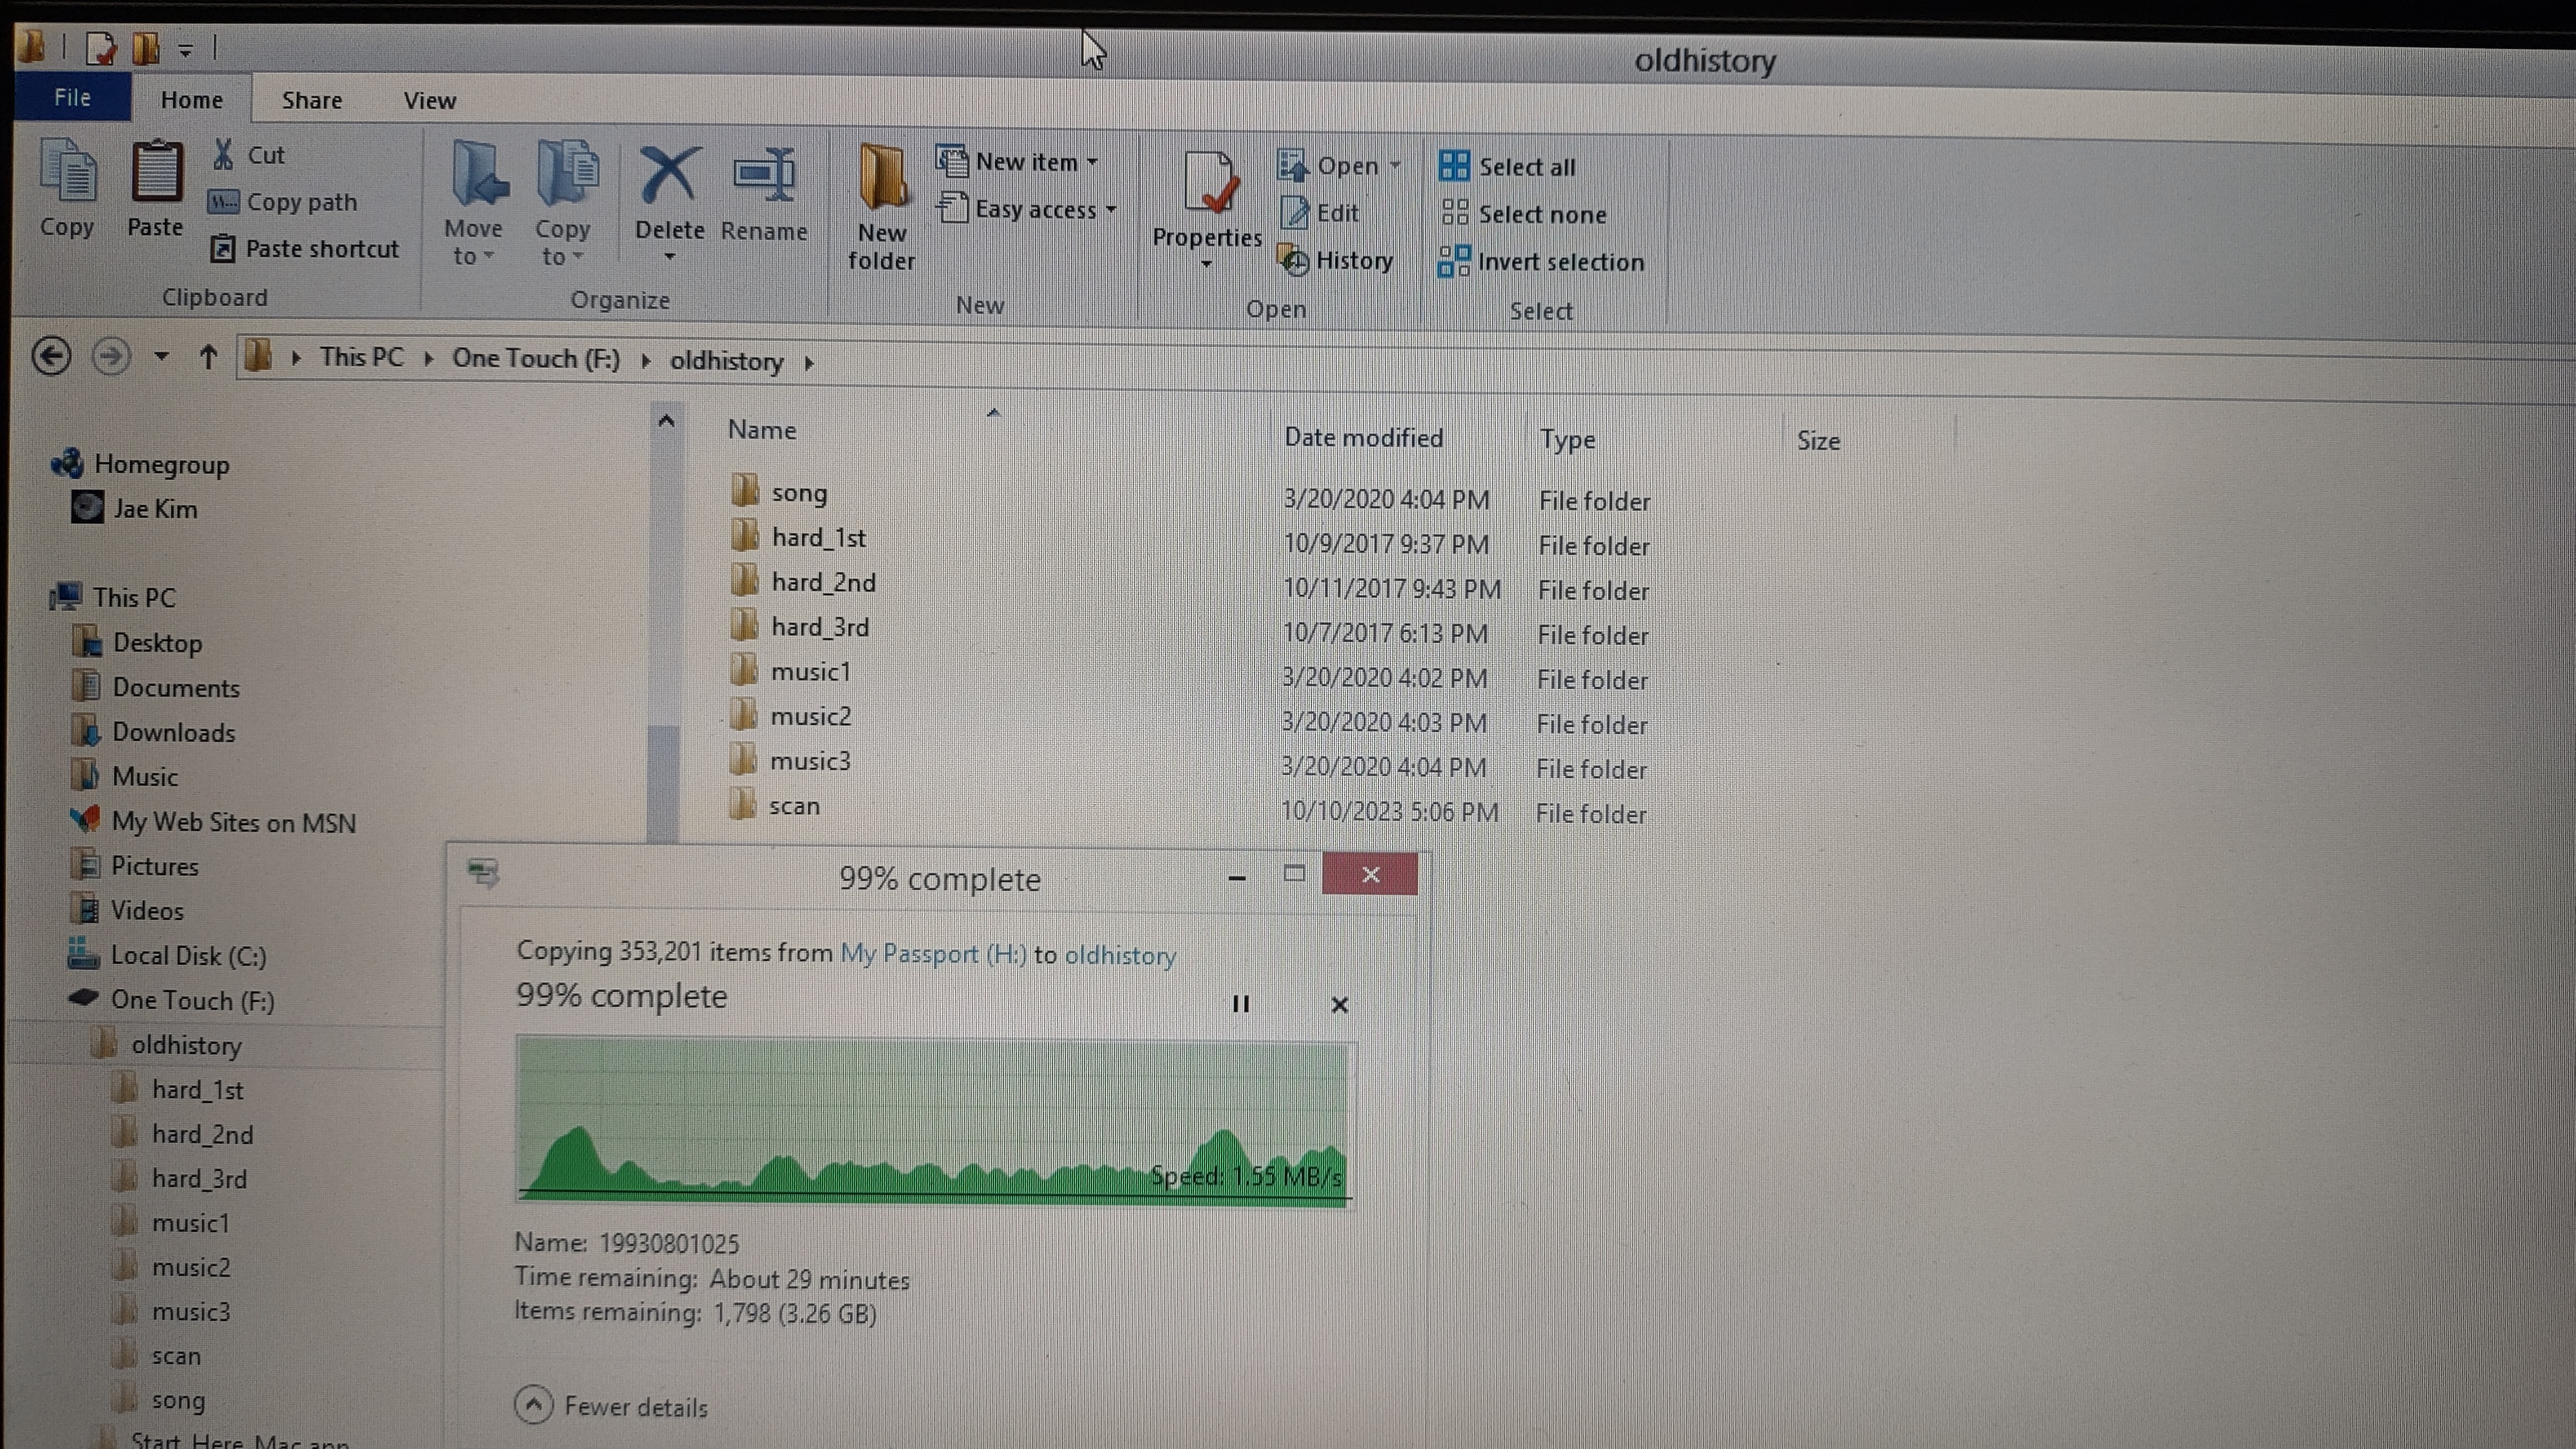Open the quick access toolbar dropdown
The width and height of the screenshot is (2576, 1449).
185,48
